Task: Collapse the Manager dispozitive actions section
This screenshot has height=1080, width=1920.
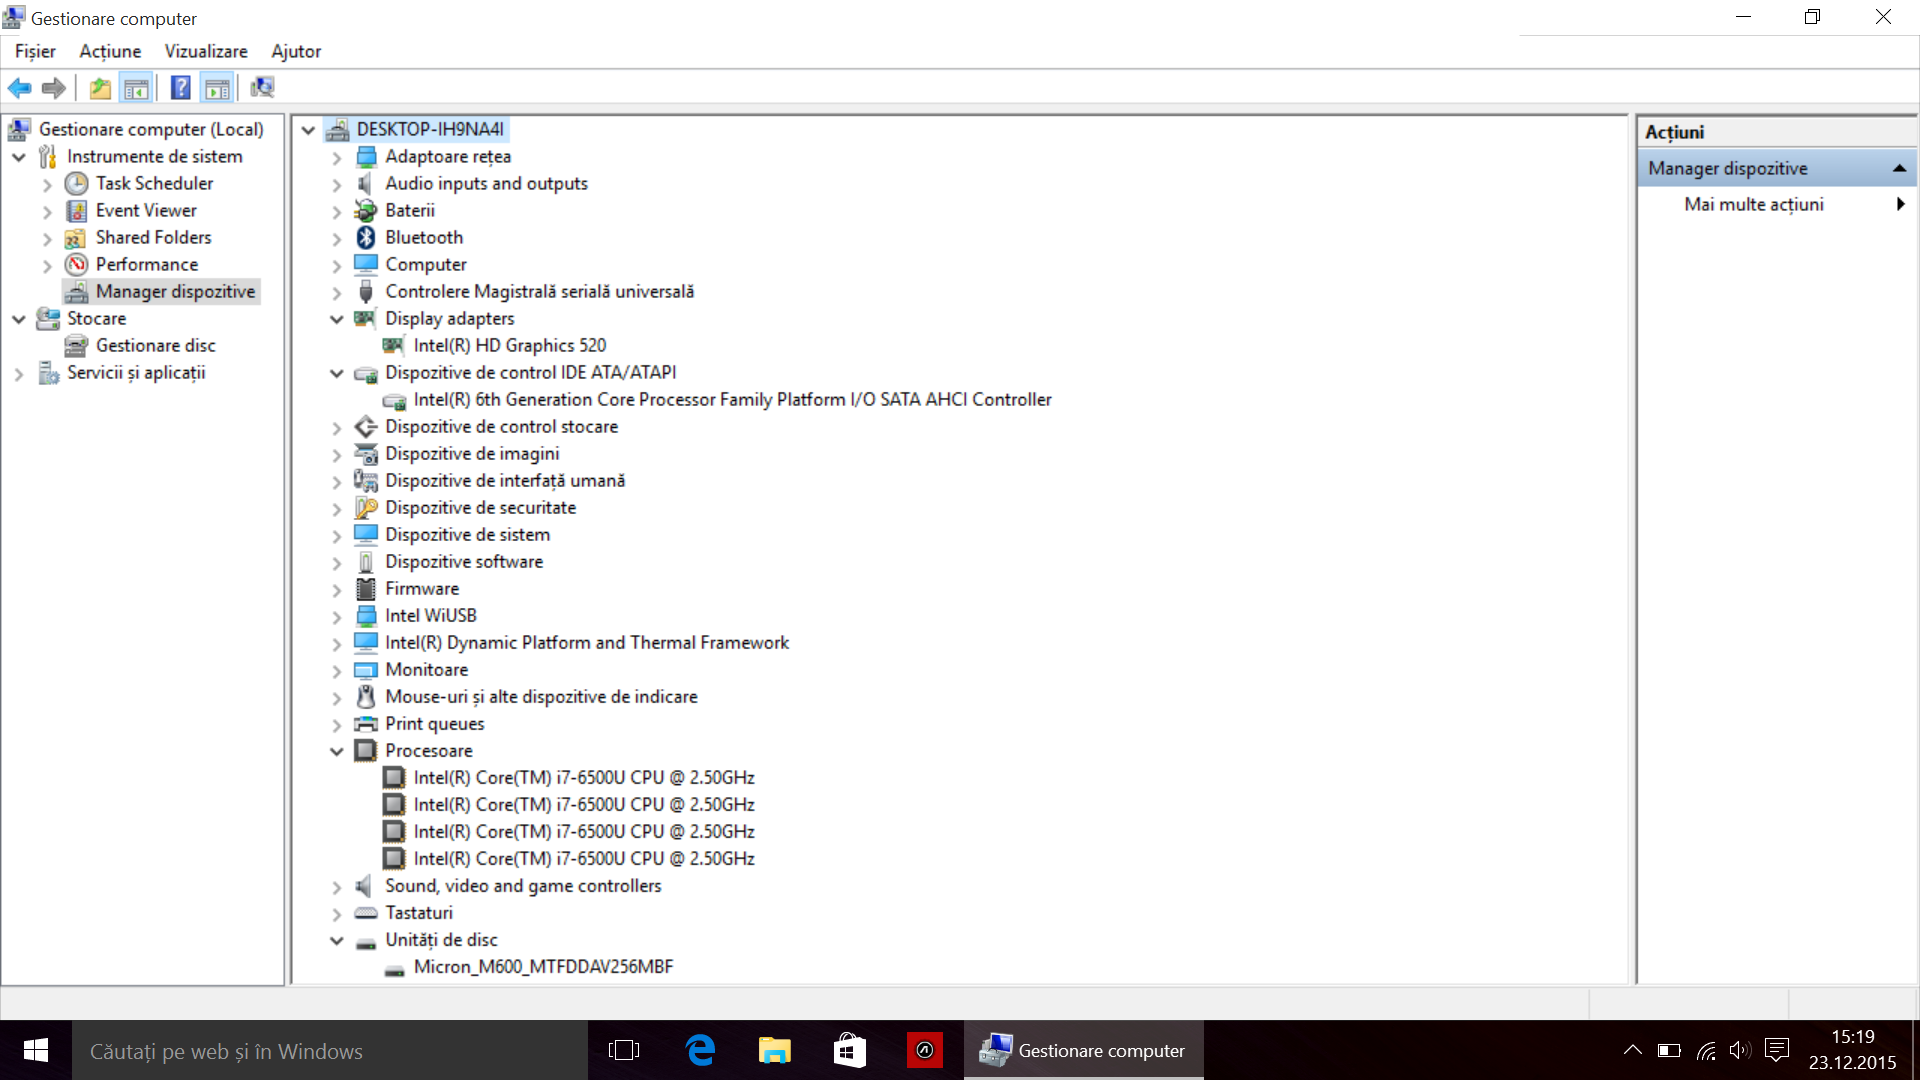Action: coord(1899,168)
